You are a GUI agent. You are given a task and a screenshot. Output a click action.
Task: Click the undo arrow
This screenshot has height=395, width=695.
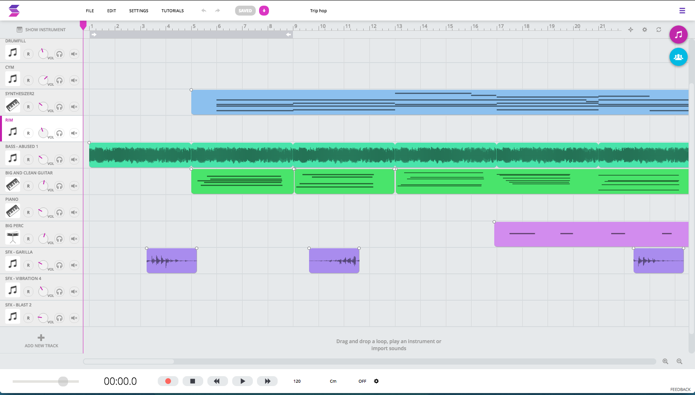pyautogui.click(x=203, y=11)
